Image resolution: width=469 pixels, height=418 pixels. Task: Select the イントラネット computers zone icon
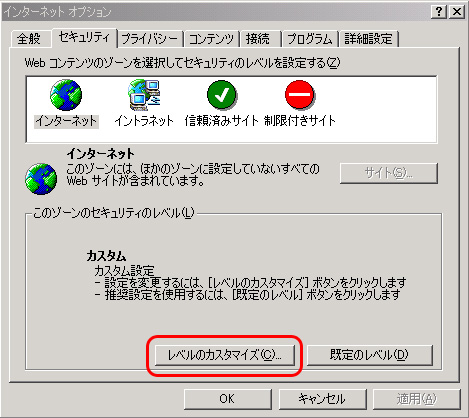pos(144,95)
